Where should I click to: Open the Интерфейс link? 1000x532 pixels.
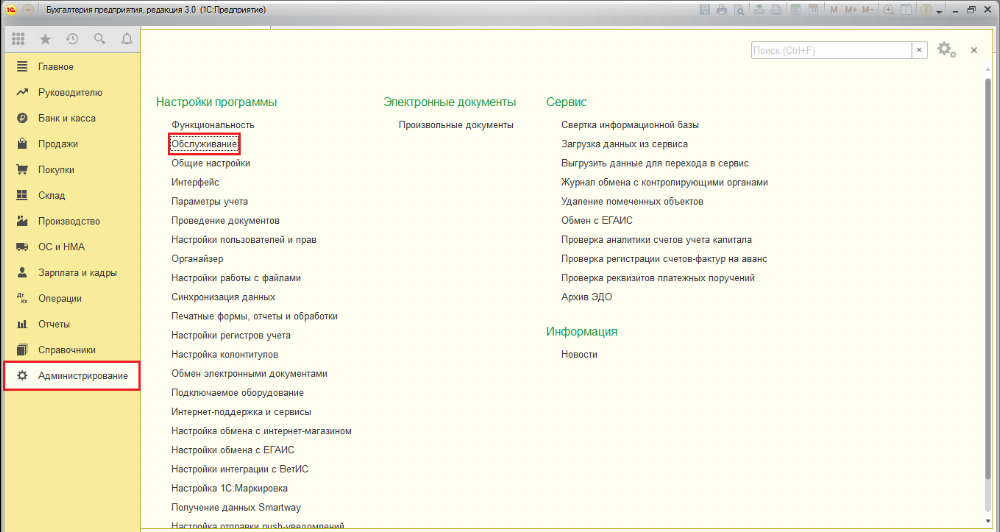point(195,182)
